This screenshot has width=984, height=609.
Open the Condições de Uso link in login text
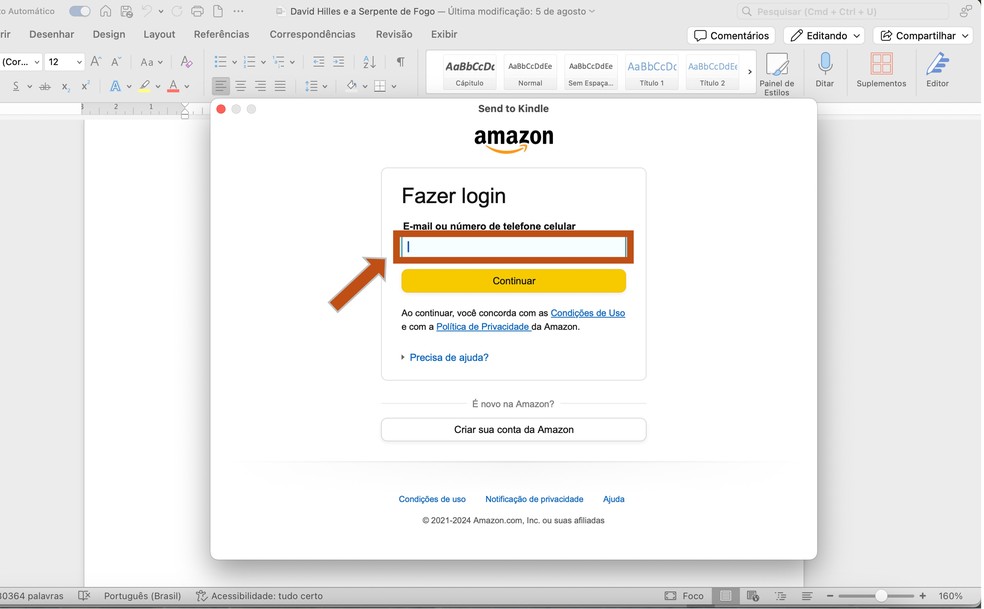tap(587, 313)
